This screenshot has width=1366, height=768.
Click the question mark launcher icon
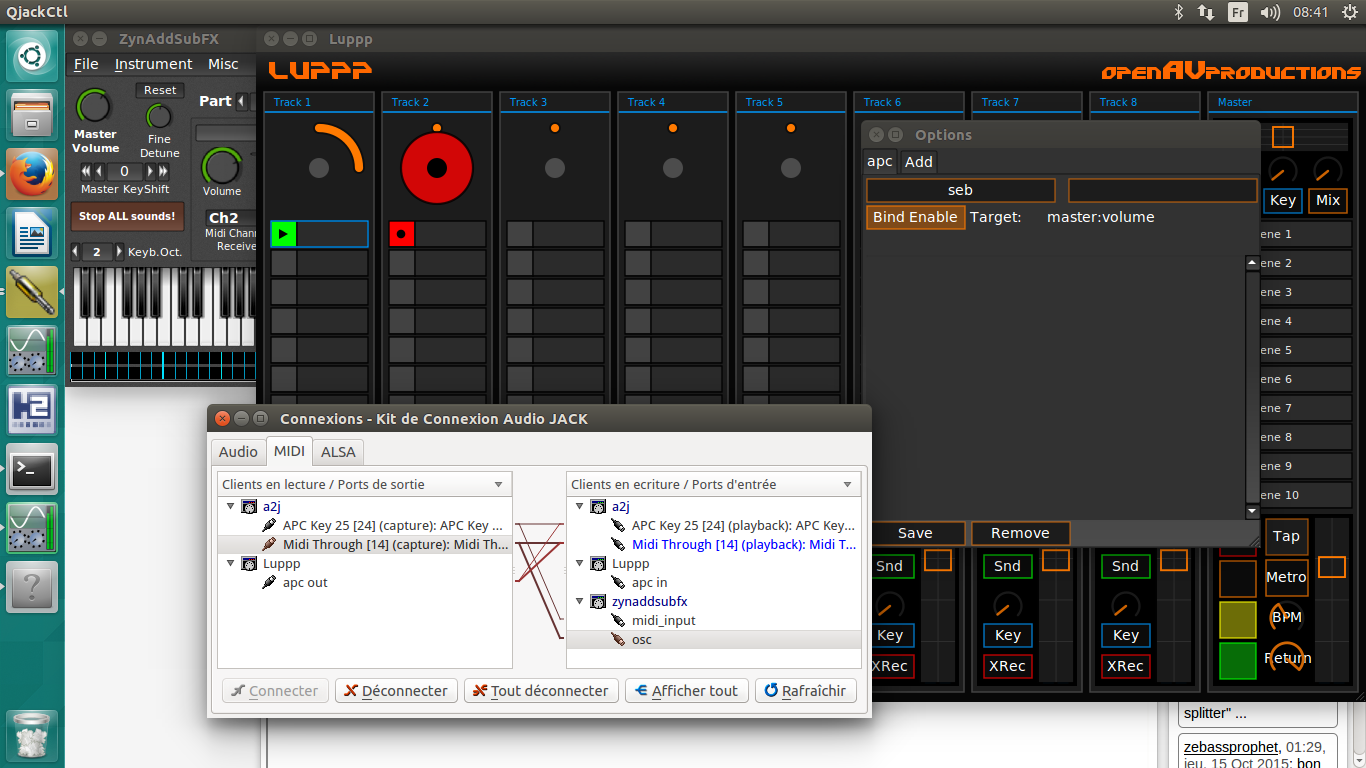tap(32, 586)
